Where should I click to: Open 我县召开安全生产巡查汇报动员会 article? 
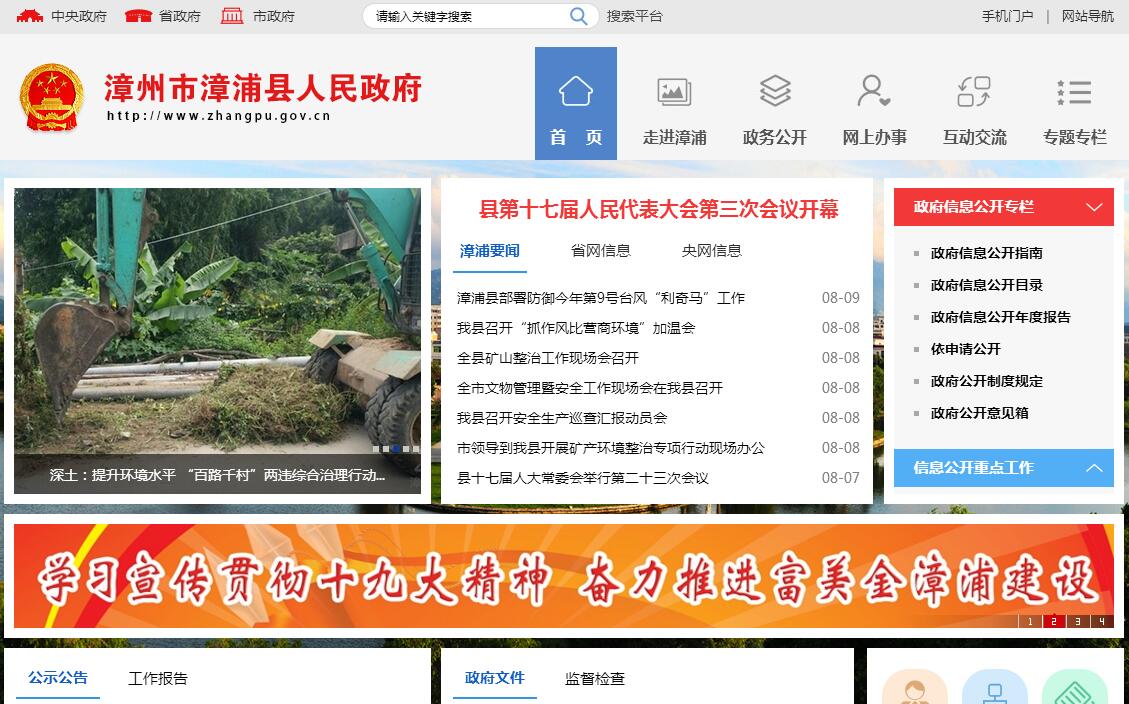pyautogui.click(x=562, y=418)
